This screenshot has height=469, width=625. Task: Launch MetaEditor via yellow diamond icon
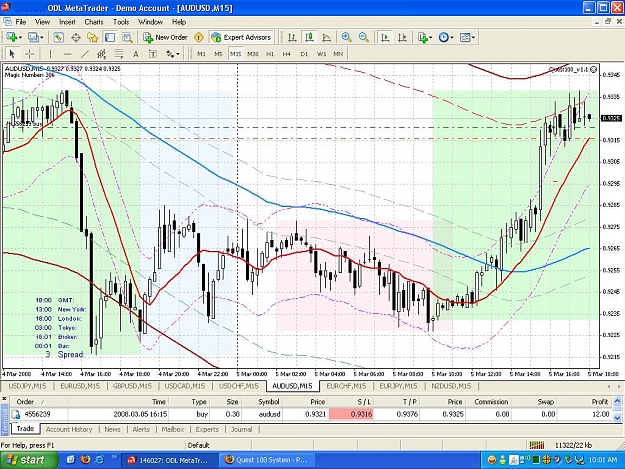[x=199, y=37]
